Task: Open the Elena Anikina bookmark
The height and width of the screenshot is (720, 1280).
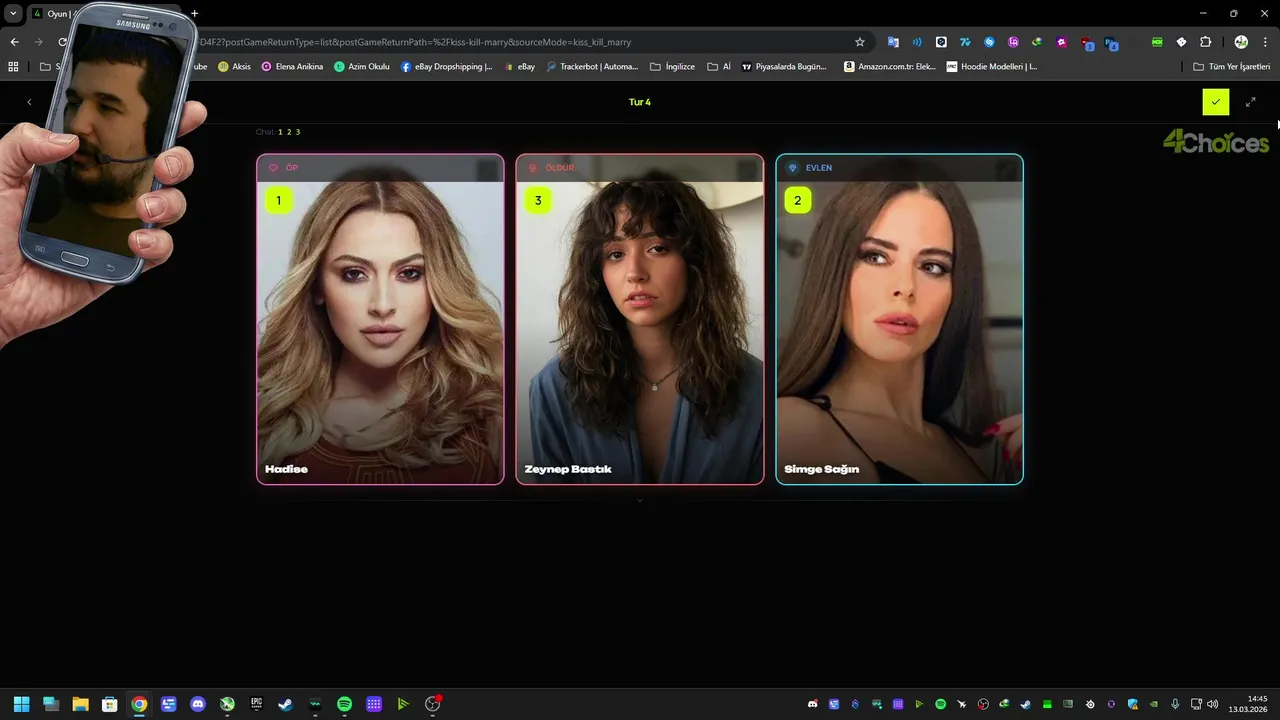Action: (292, 66)
